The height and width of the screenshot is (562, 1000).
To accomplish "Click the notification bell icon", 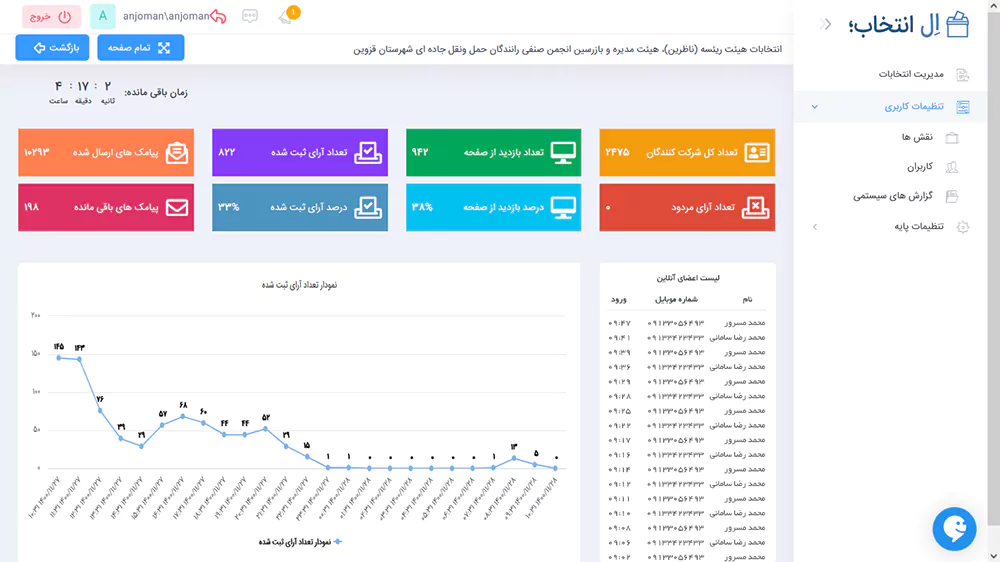I will 287,17.
